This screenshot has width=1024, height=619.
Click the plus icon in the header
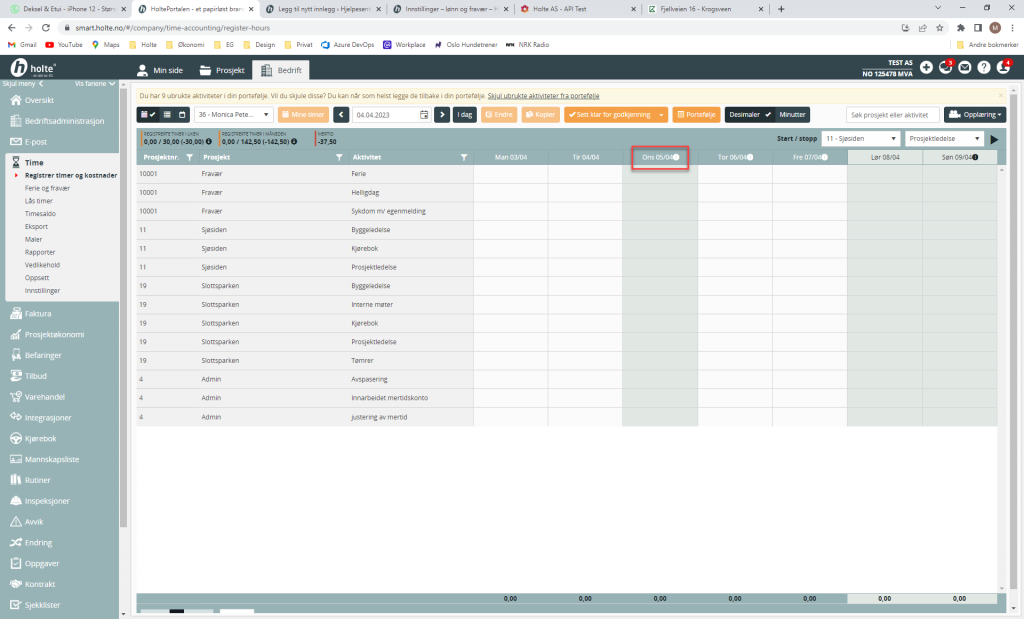[926, 68]
